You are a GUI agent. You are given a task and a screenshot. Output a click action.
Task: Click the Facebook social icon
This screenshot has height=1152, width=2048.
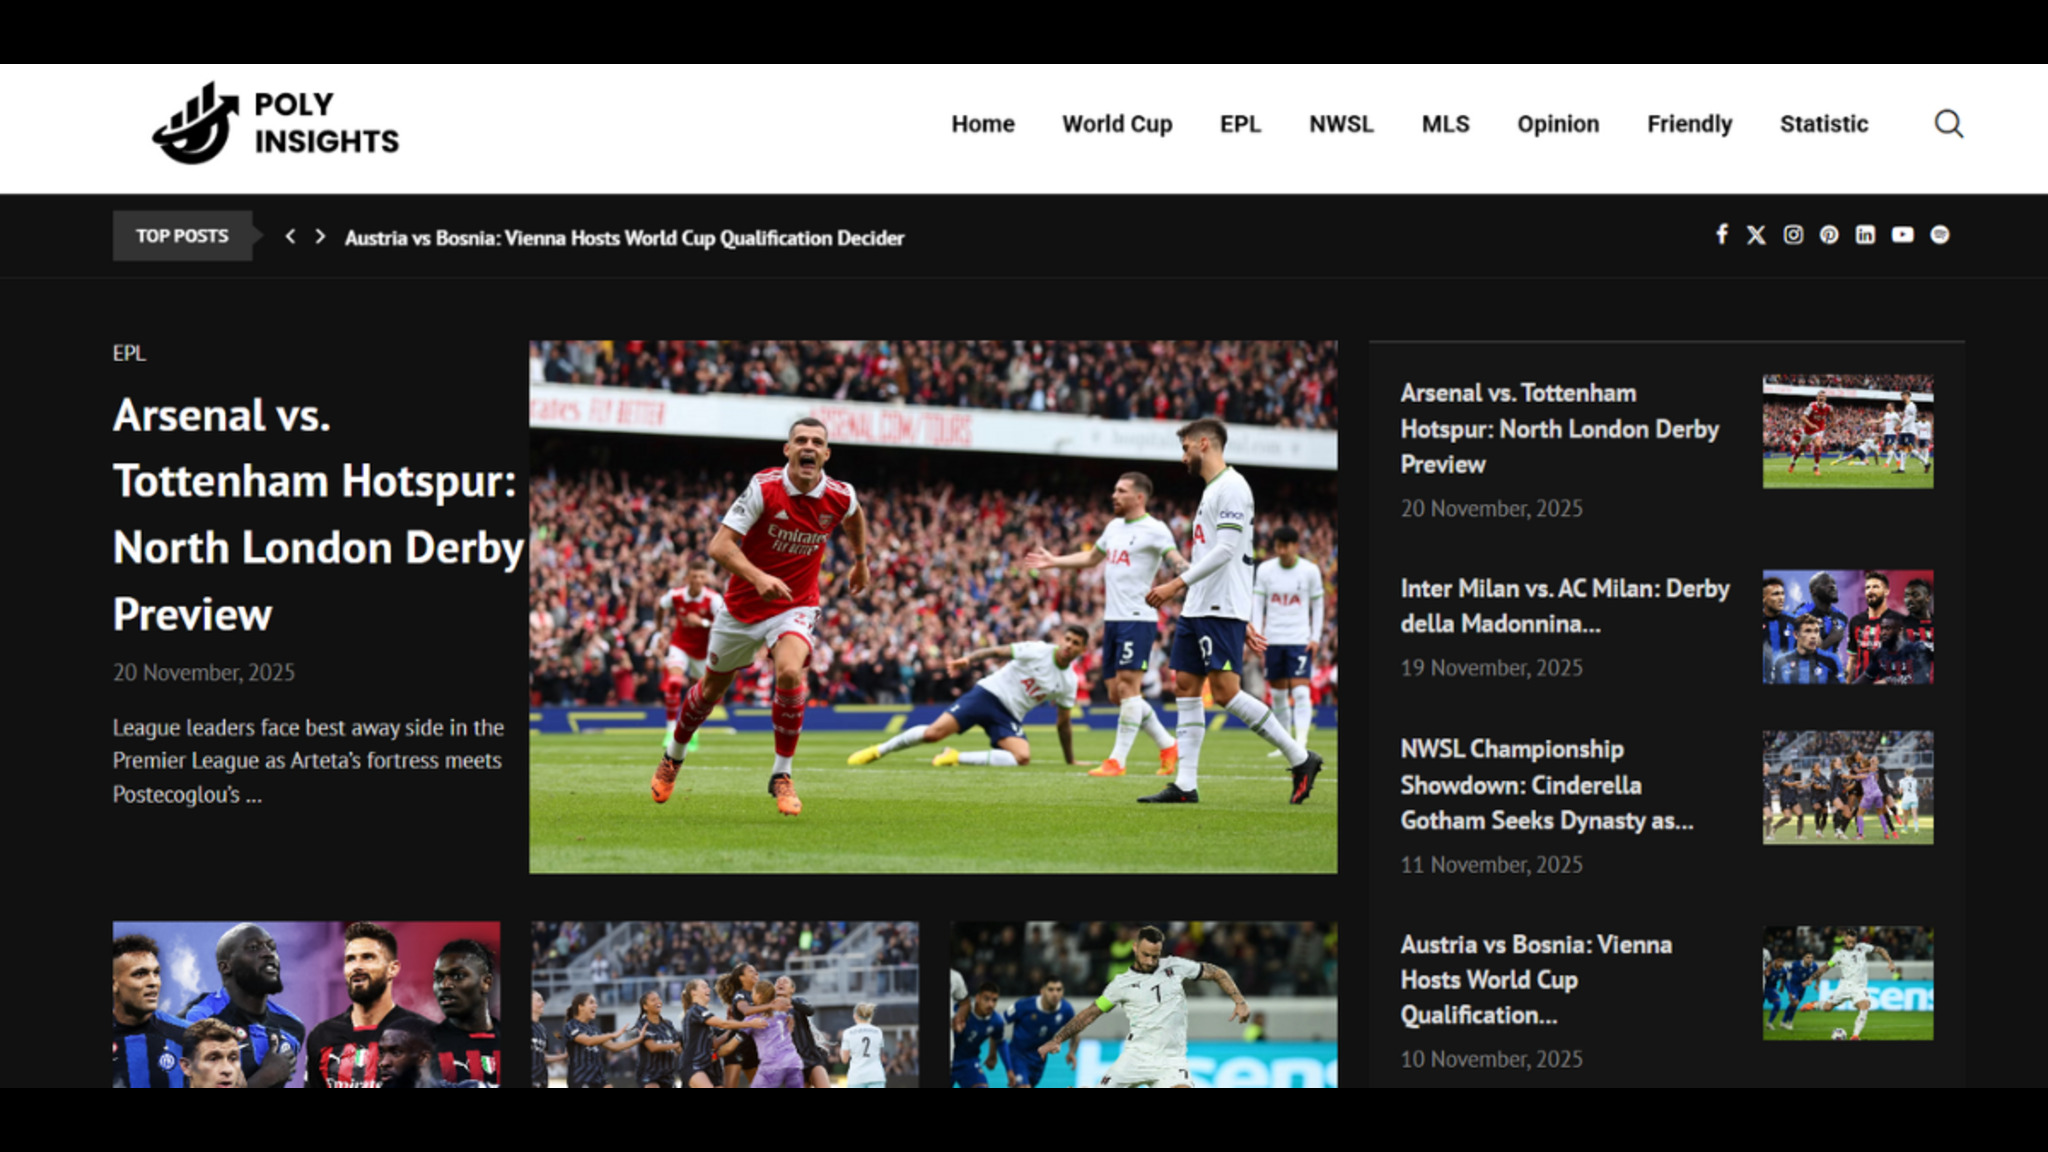click(x=1721, y=234)
